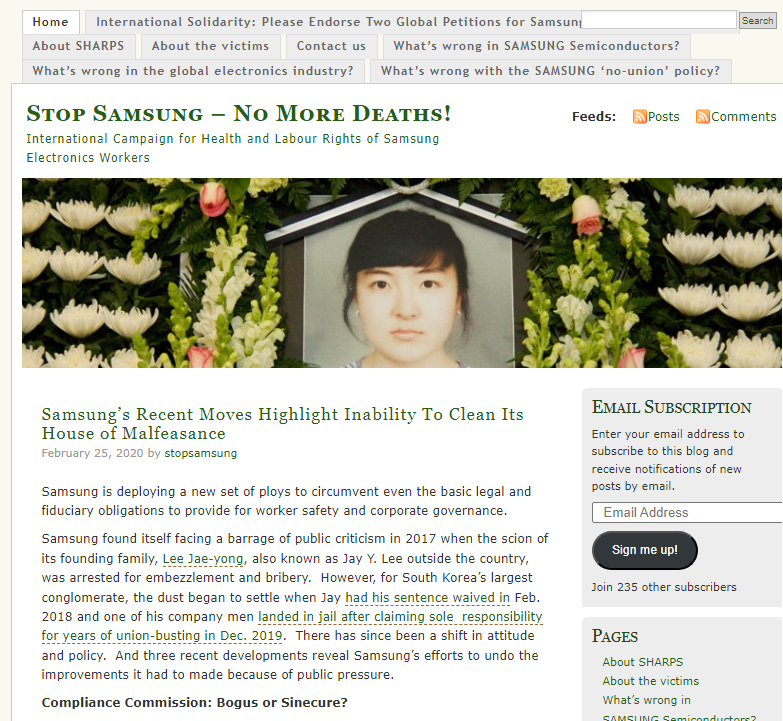
Task: Go to the Home tab
Action: tap(50, 22)
